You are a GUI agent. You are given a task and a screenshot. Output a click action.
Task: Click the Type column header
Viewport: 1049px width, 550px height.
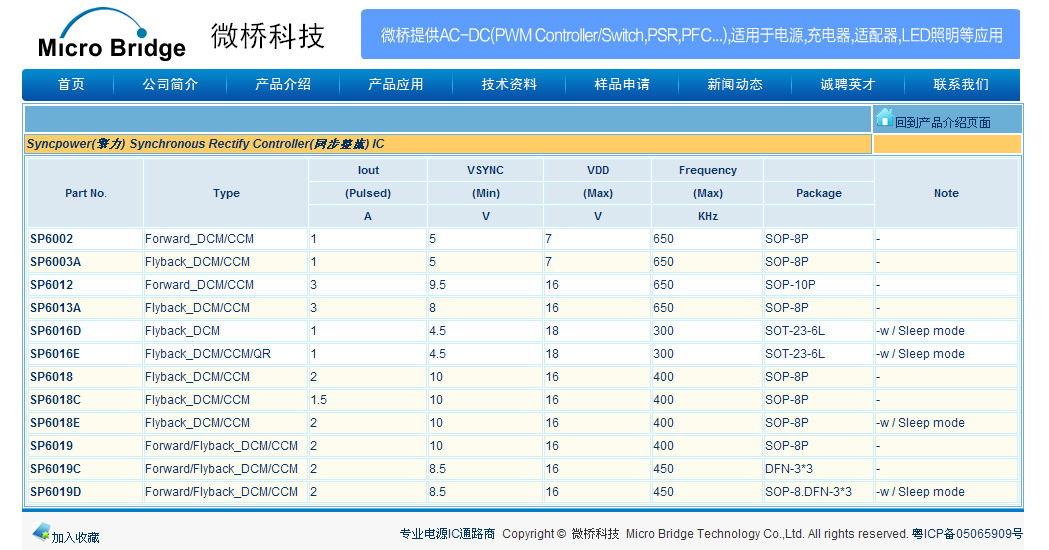point(226,193)
